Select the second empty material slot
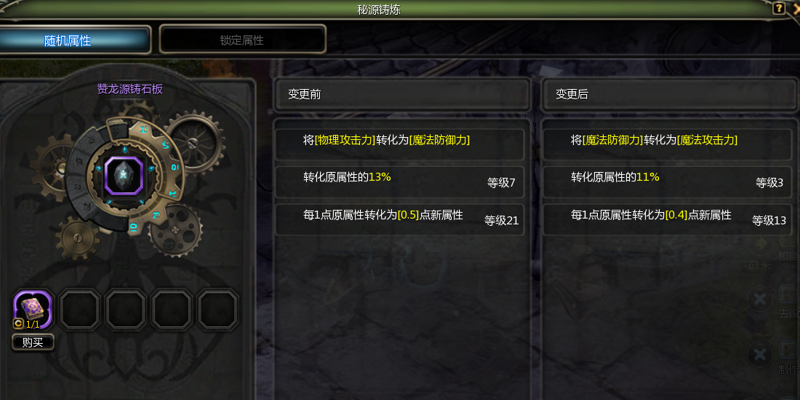 click(80, 310)
